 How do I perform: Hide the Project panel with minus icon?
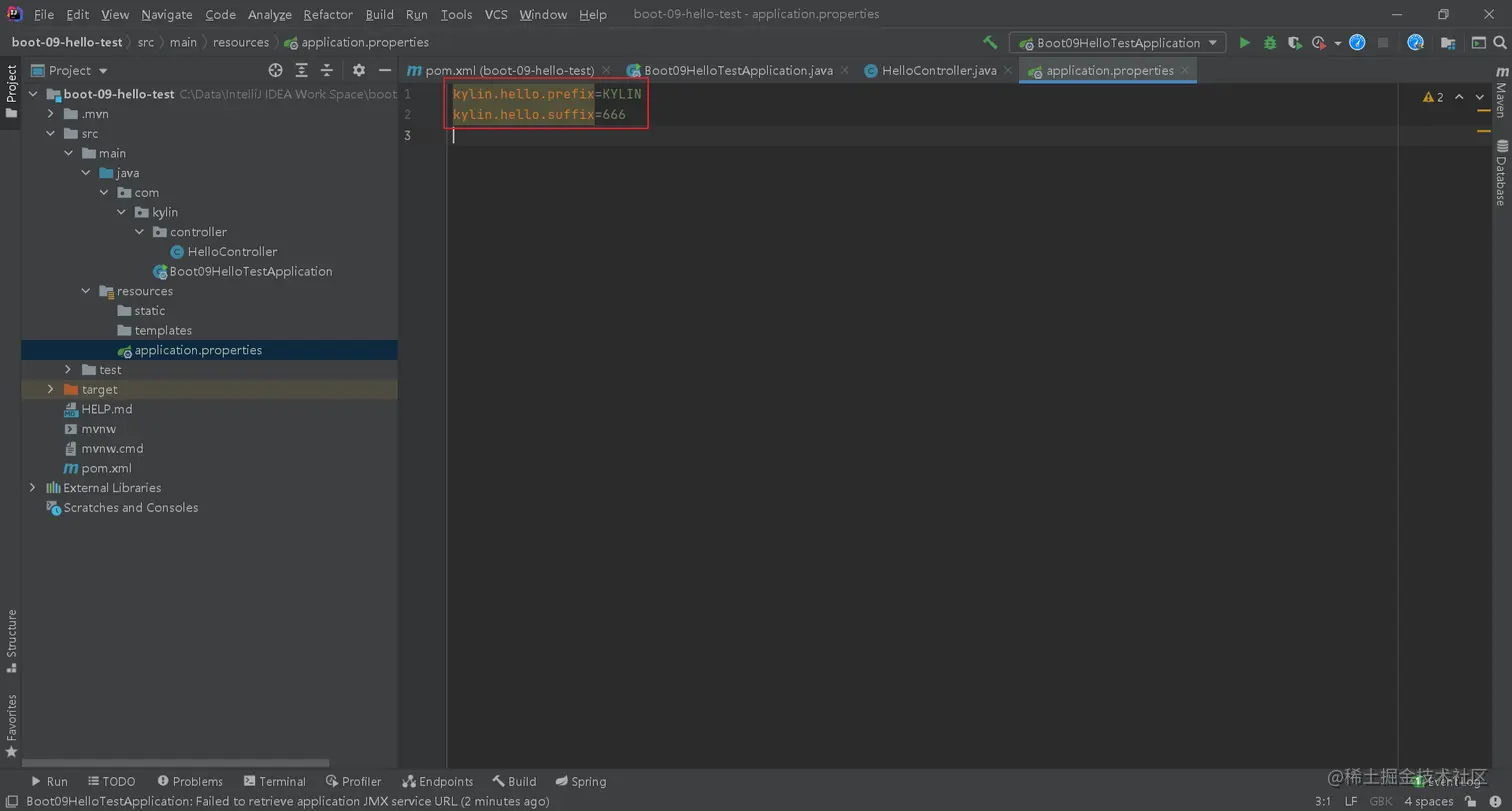point(384,70)
